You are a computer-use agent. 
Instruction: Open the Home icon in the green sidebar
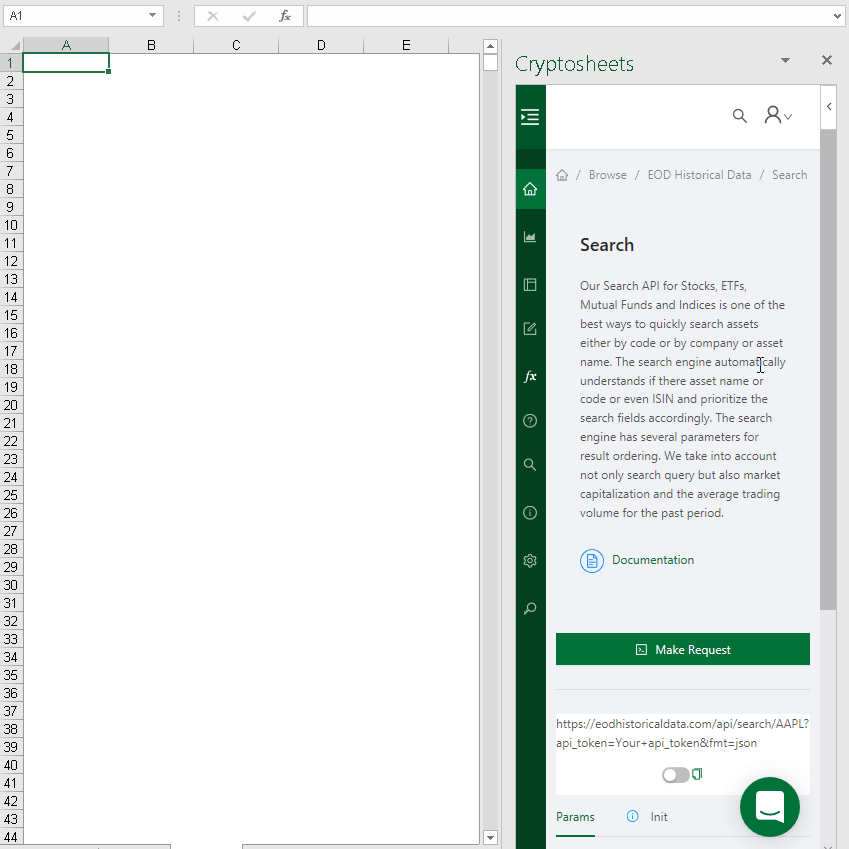(x=530, y=189)
